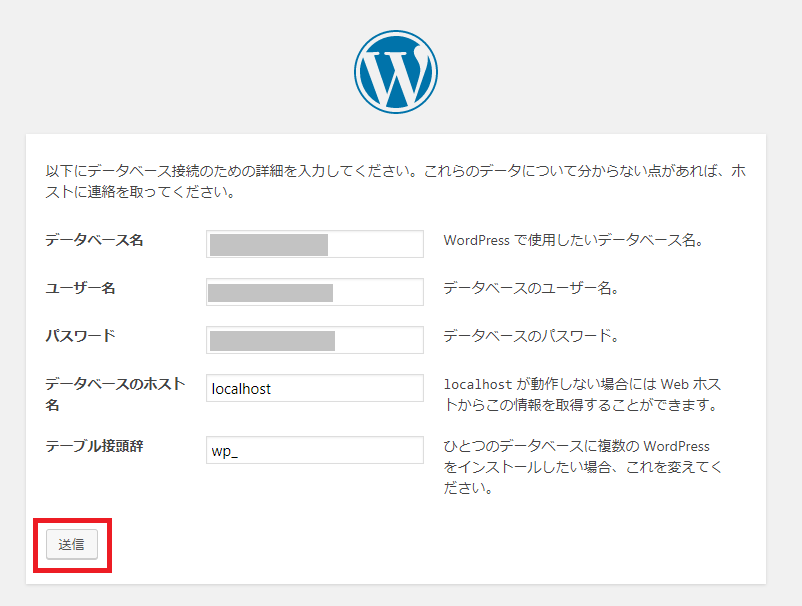The image size is (802, 606).
Task: Click the テーブル接頭辞 label
Action: tap(94, 446)
